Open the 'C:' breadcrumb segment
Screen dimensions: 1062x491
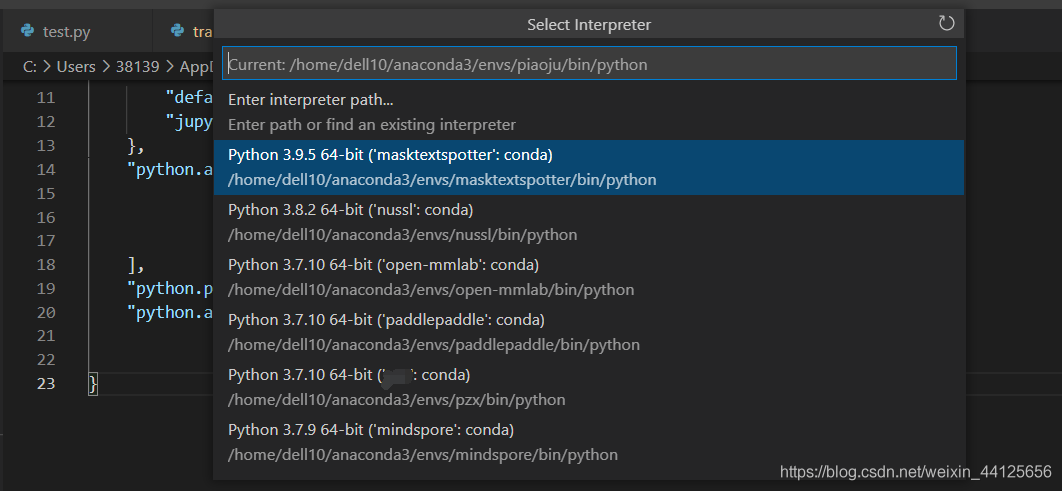(30, 67)
